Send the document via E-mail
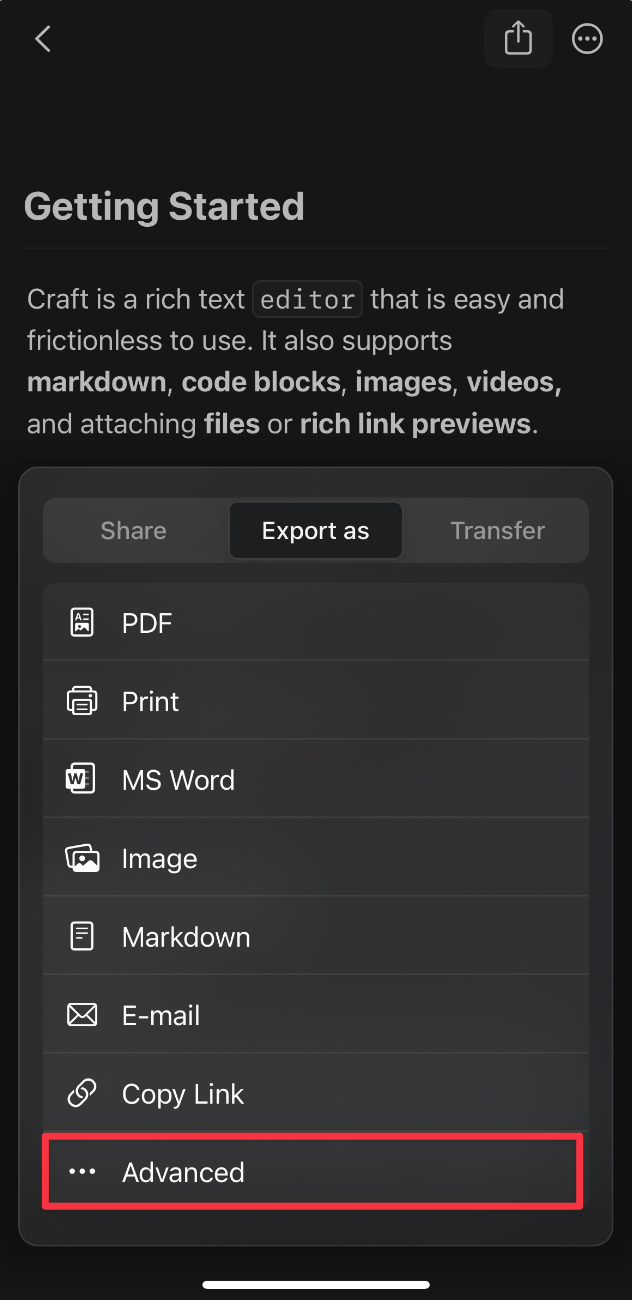Viewport: 632px width, 1300px height. click(316, 1015)
